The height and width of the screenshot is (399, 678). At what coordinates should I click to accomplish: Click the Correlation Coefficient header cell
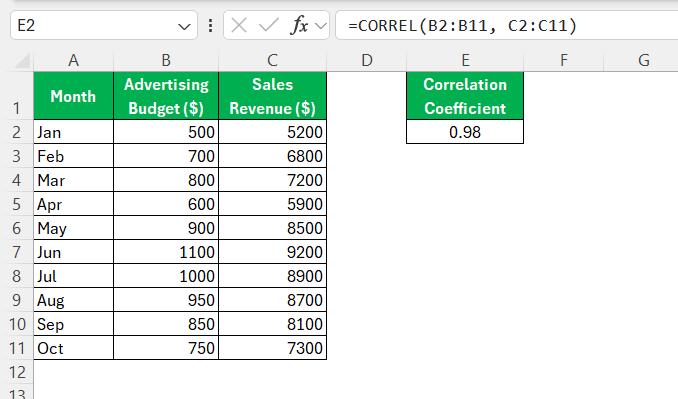(x=465, y=96)
